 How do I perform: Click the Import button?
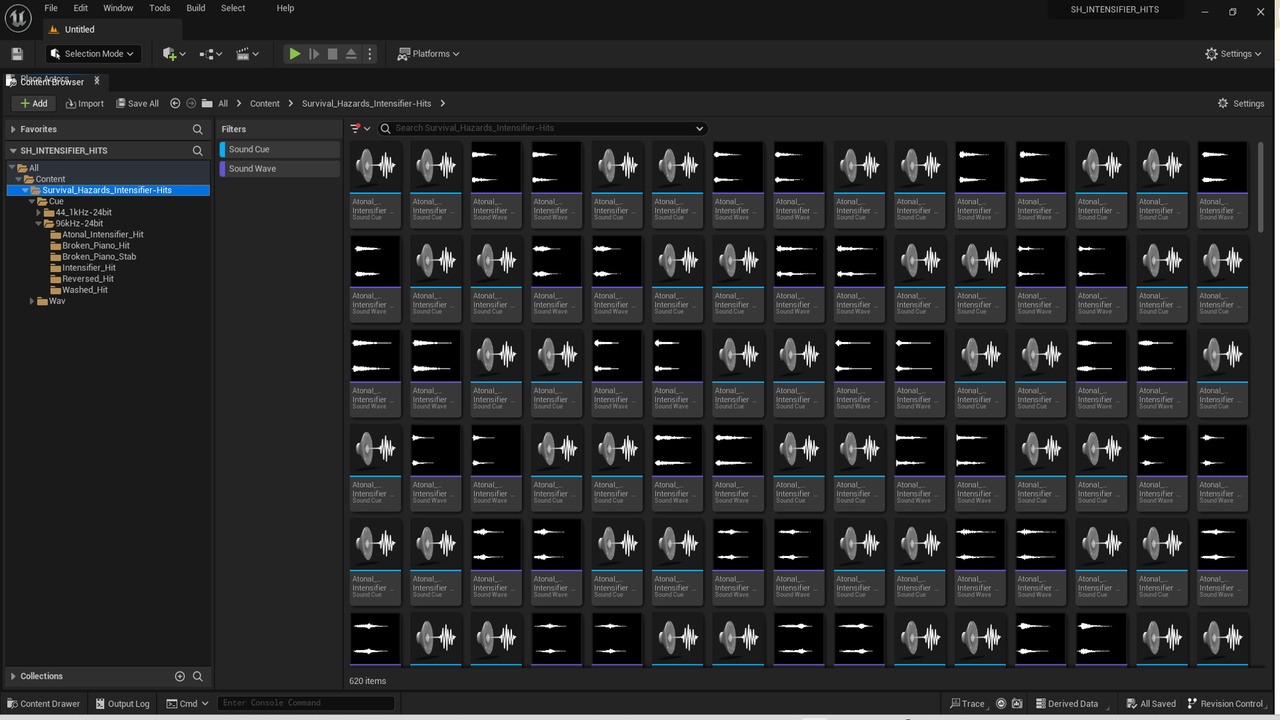pyautogui.click(x=84, y=103)
